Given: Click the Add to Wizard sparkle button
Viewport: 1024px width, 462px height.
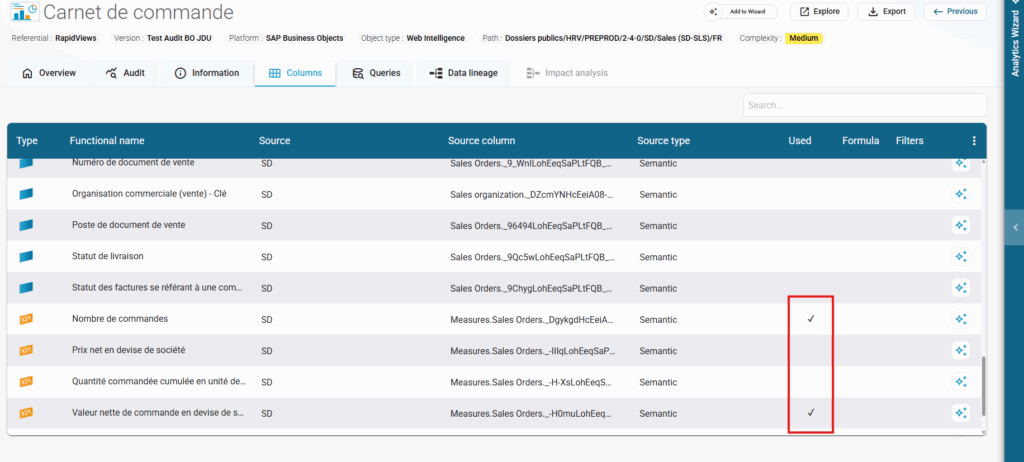Looking at the screenshot, I should [x=741, y=12].
